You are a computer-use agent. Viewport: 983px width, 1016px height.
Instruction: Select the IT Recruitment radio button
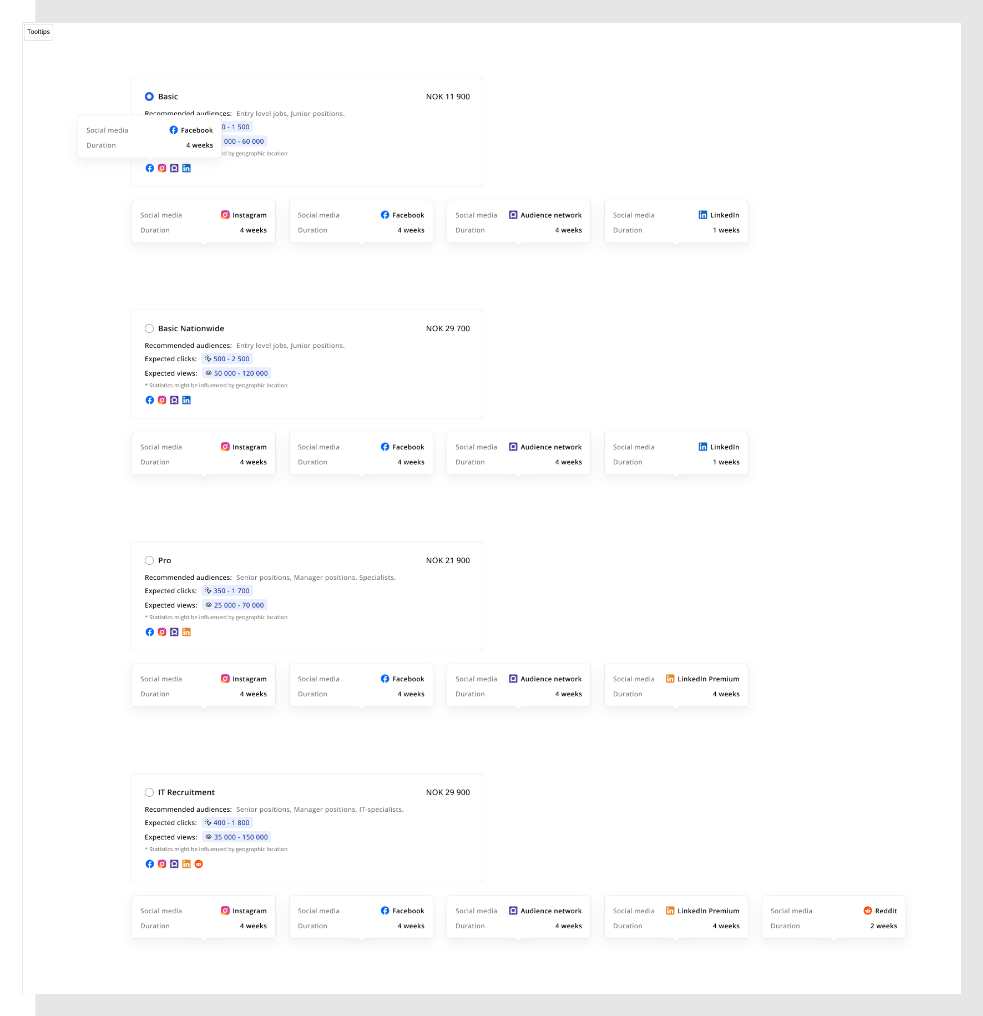pyautogui.click(x=149, y=792)
